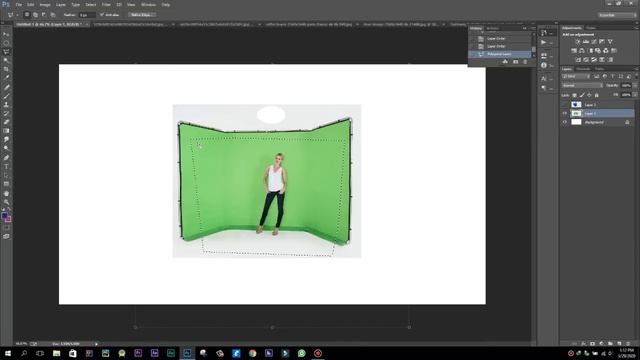Select the Crop tool

6,69
